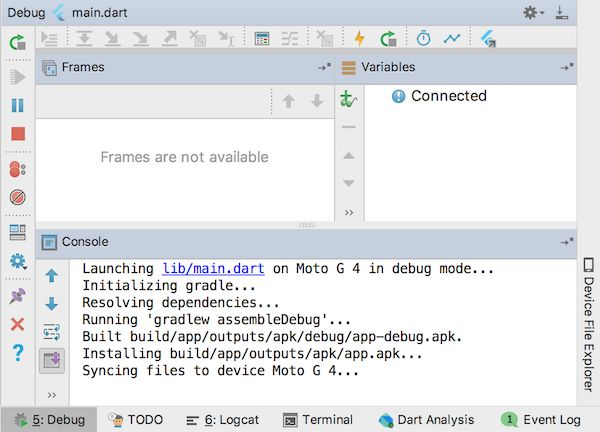
Task: Click 'Syncing files to device Moto G 4...' line
Action: pyautogui.click(x=220, y=371)
